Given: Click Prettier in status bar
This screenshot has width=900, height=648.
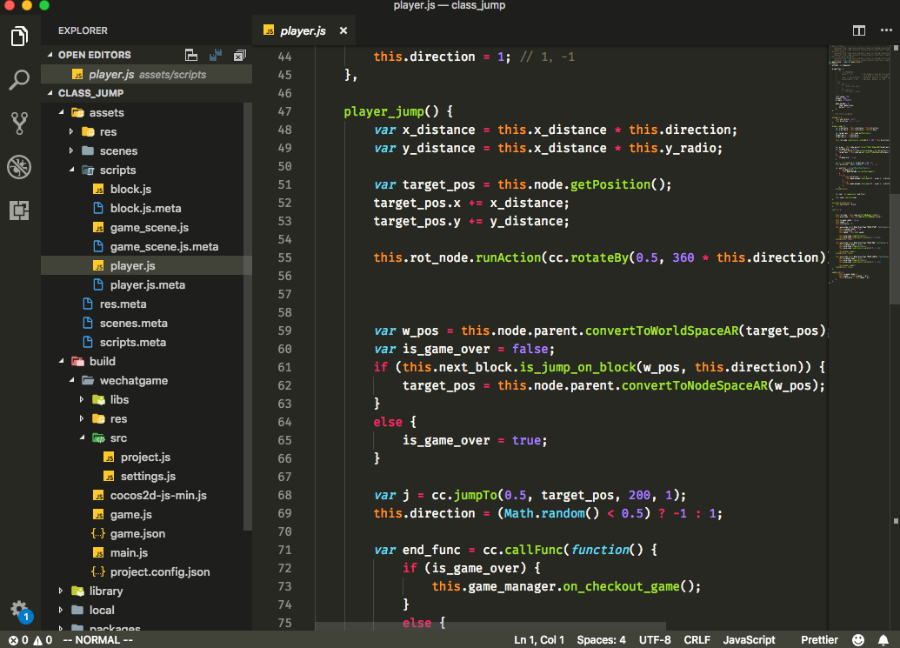Looking at the screenshot, I should pos(819,640).
